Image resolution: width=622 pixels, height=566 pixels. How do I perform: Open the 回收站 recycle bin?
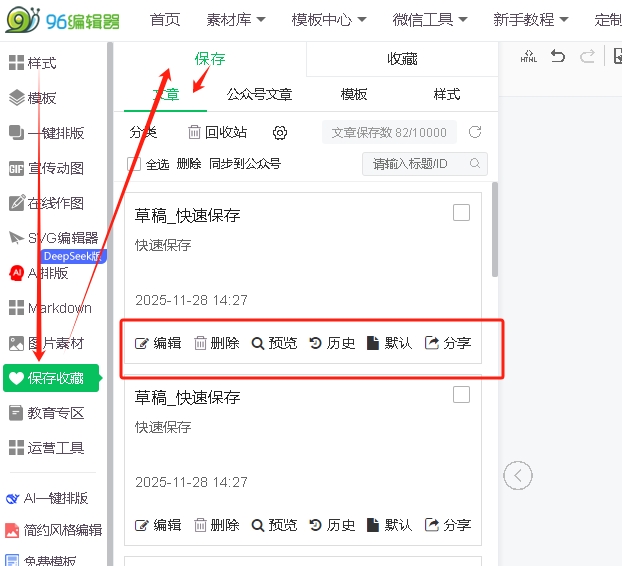pyautogui.click(x=217, y=133)
